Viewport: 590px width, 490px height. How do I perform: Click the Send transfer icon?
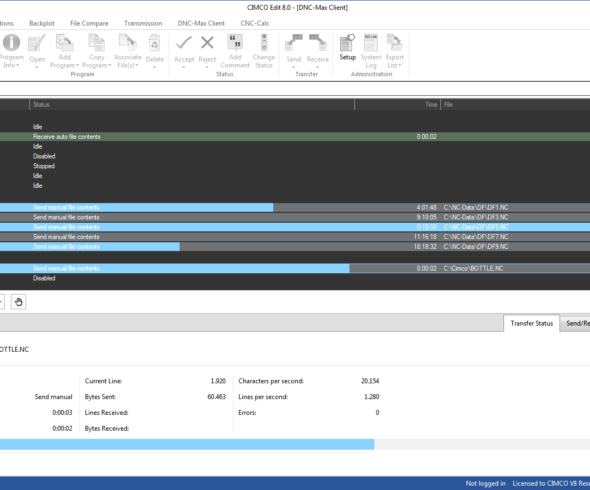(293, 43)
